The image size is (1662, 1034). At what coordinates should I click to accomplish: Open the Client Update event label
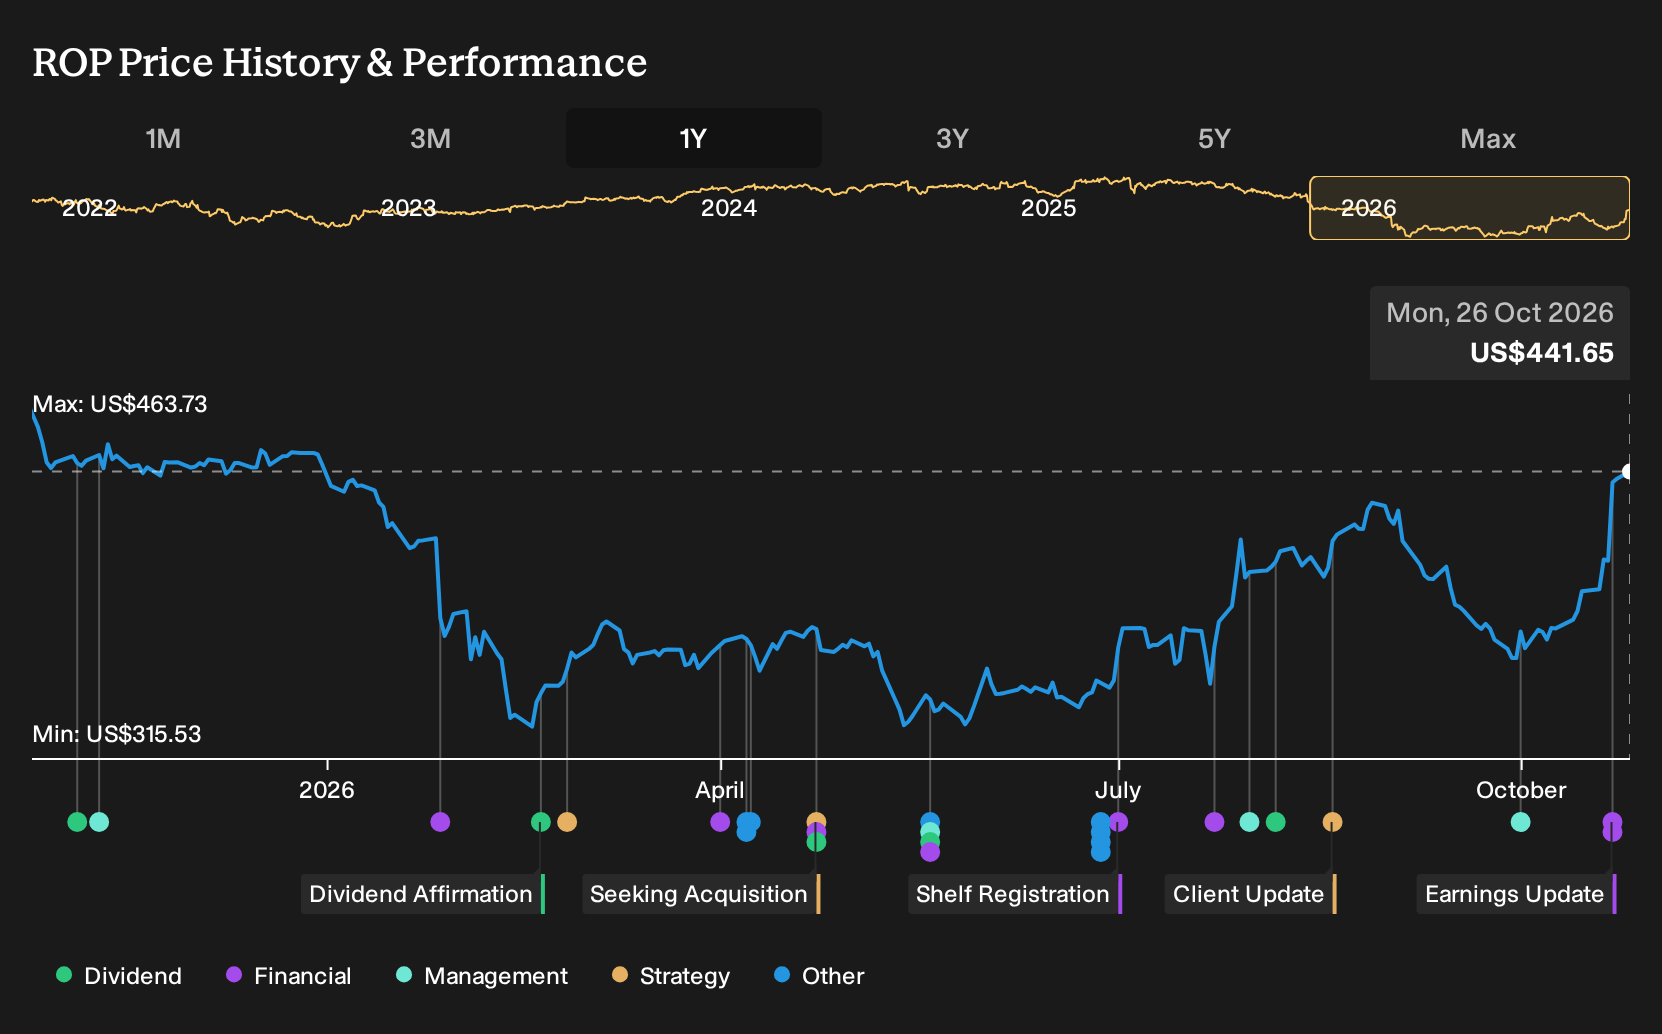(1250, 894)
